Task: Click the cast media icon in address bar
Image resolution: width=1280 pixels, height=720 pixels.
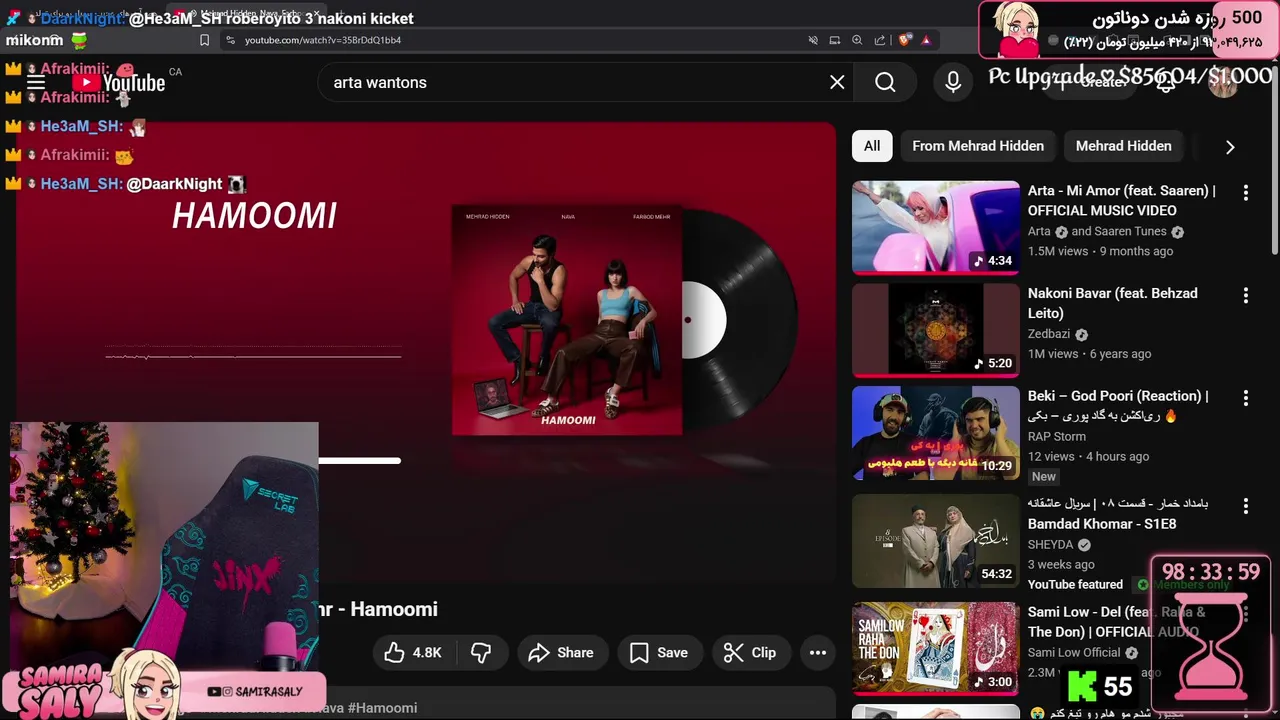Action: (835, 40)
